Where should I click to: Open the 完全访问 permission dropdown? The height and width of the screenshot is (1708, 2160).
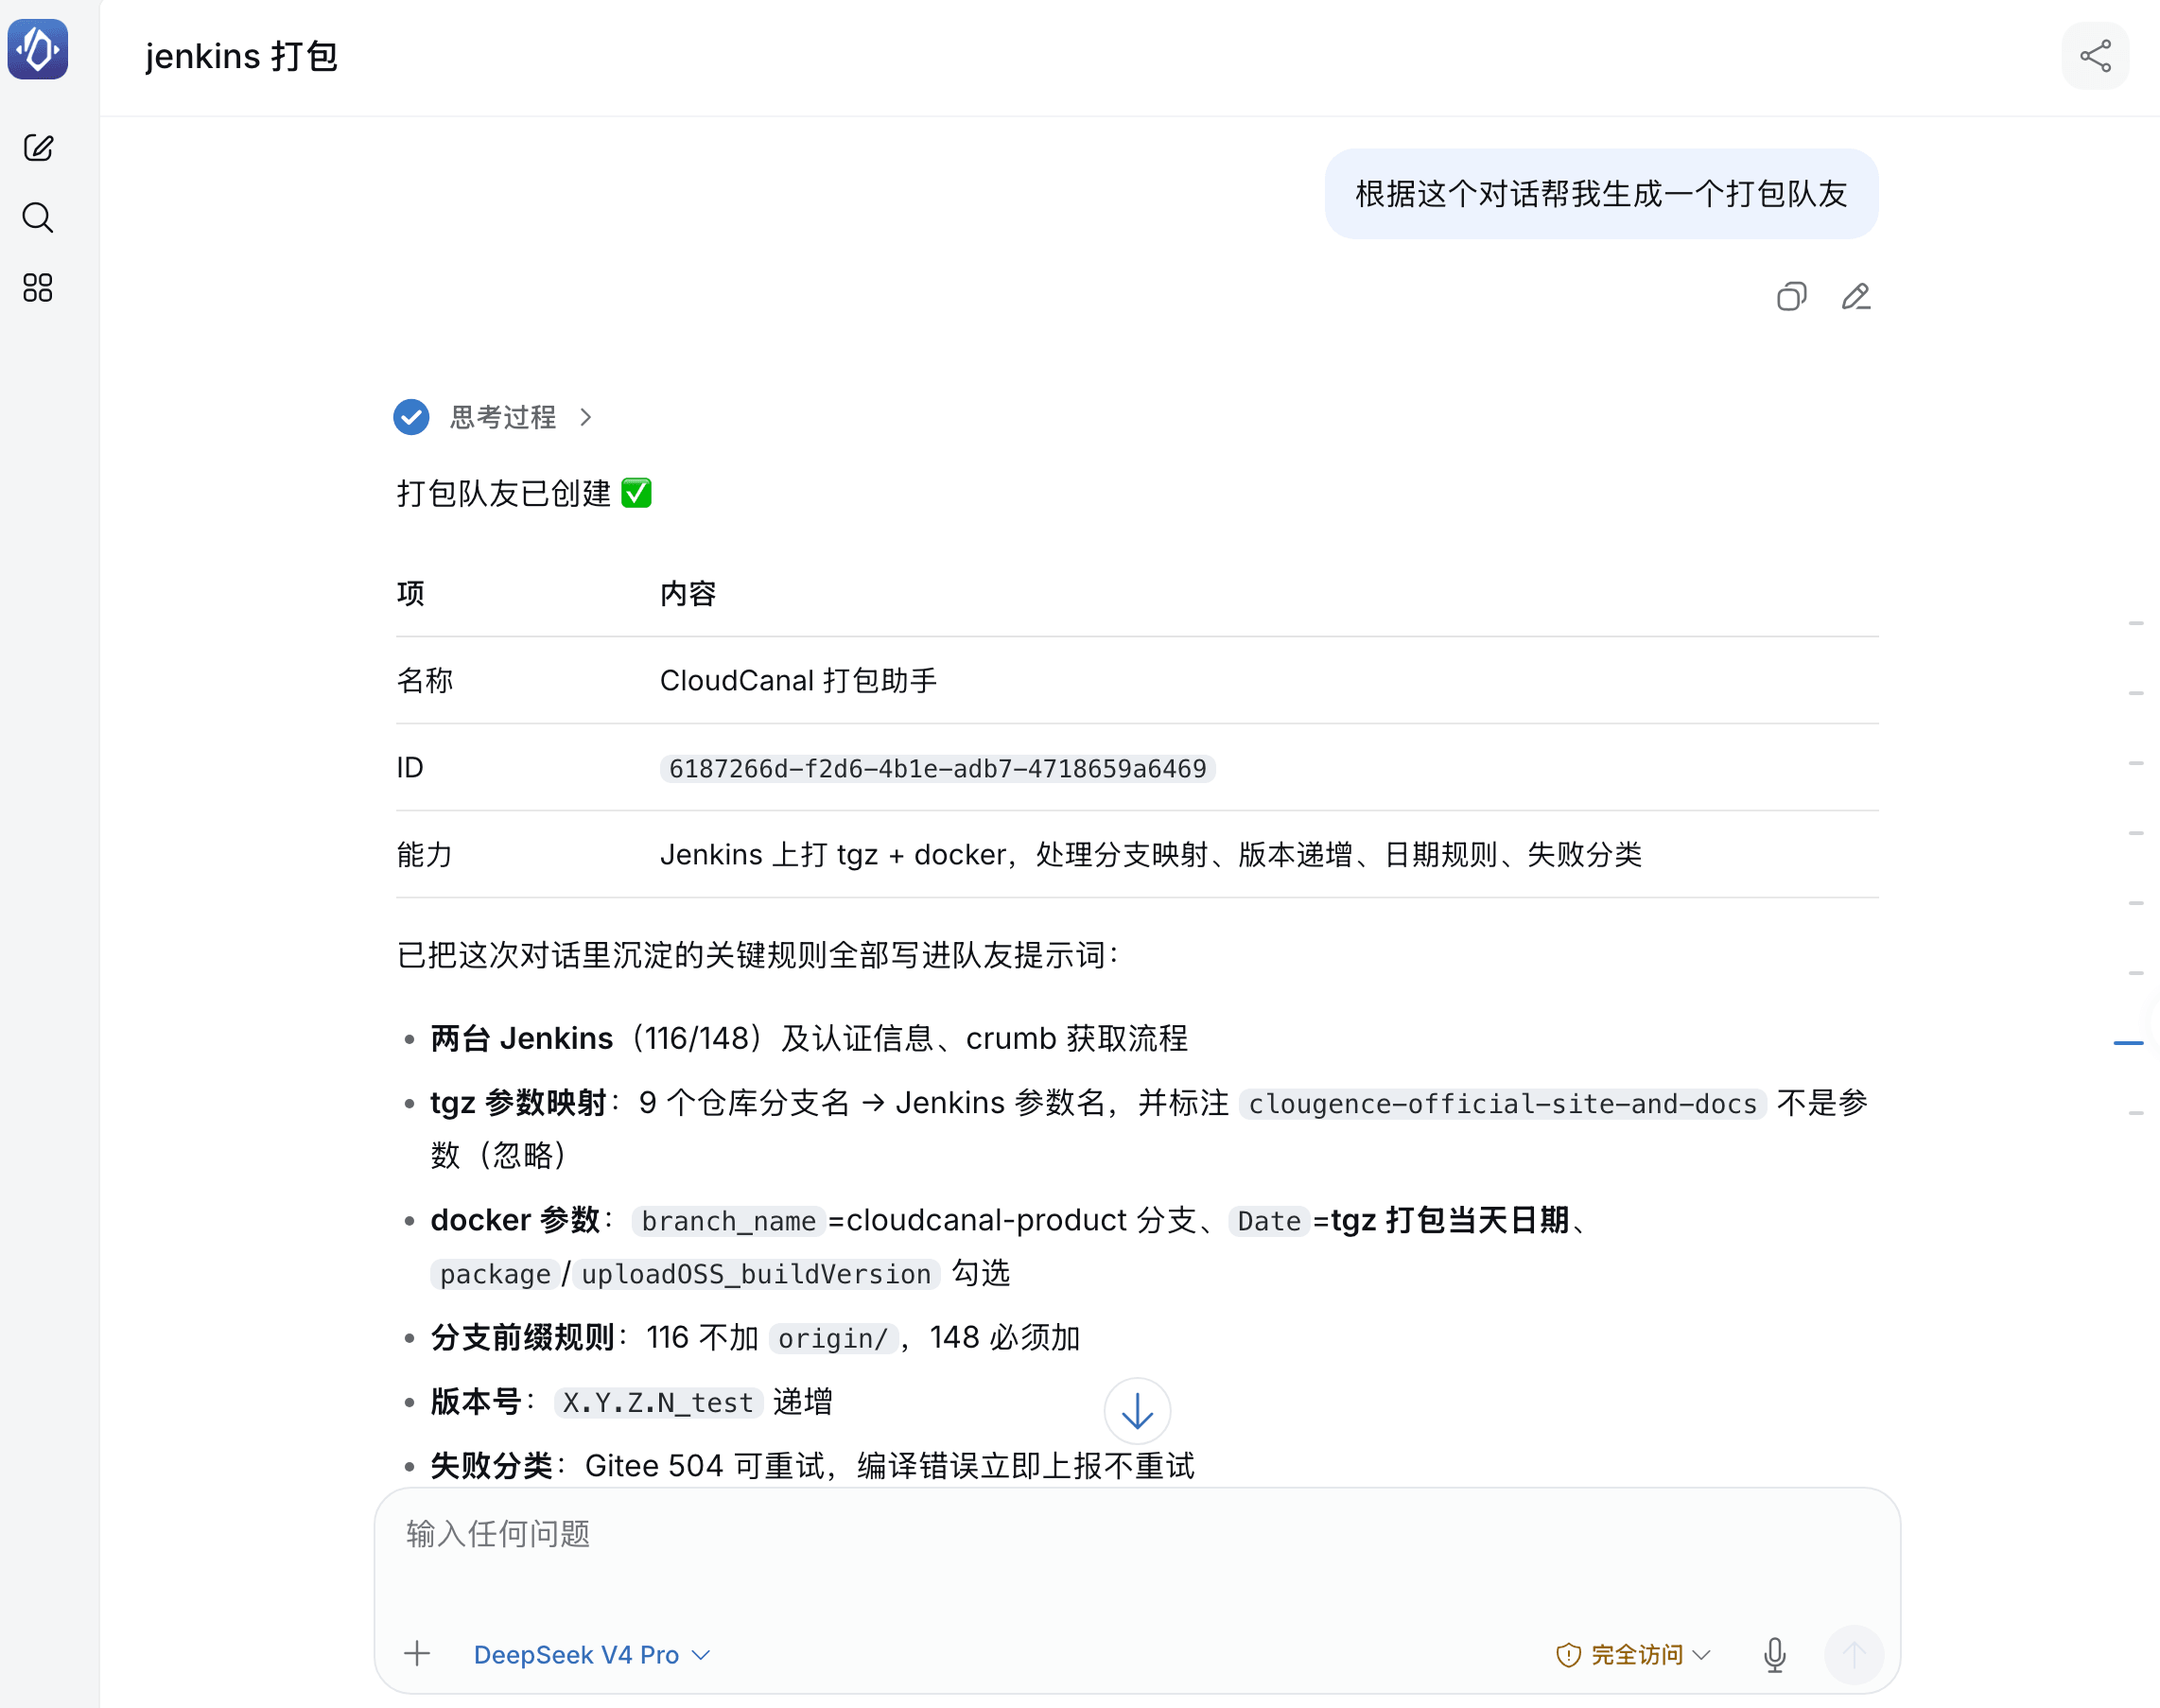pos(1633,1655)
